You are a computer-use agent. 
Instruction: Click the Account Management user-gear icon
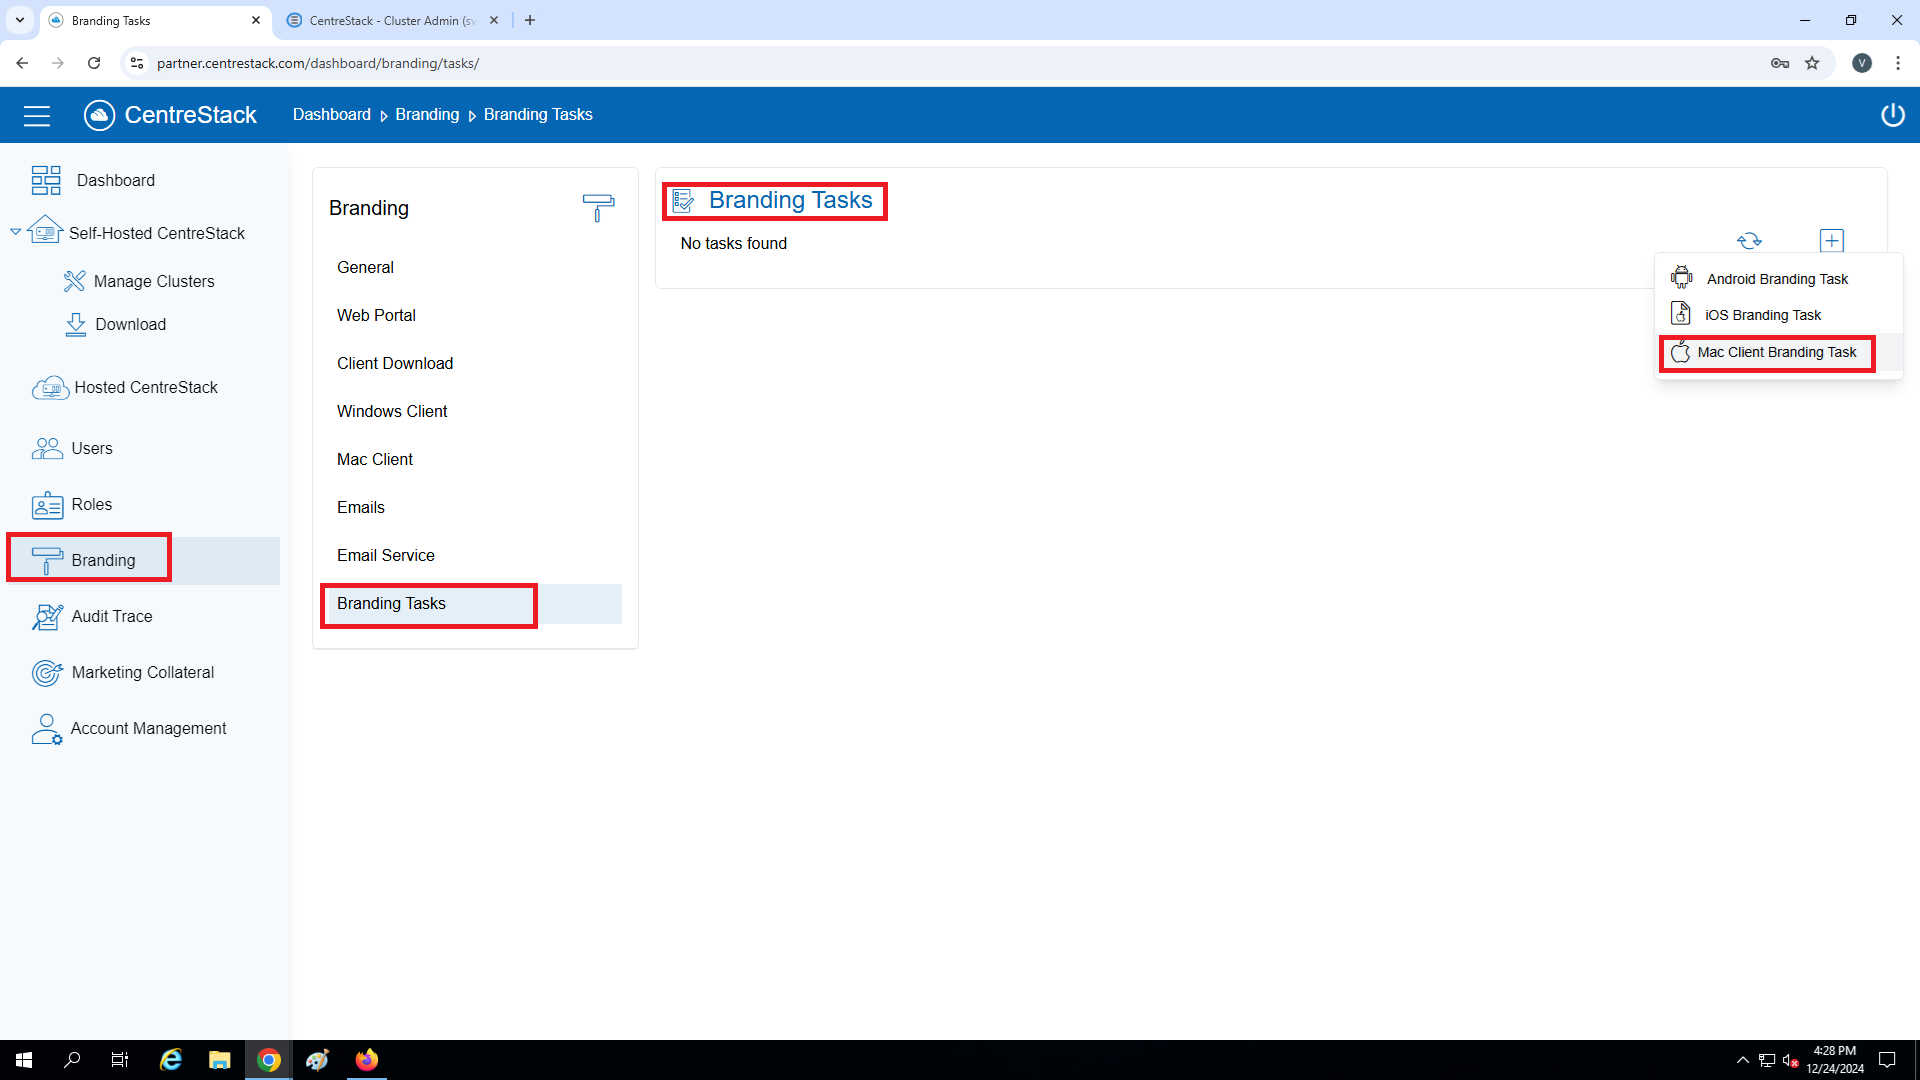point(46,729)
